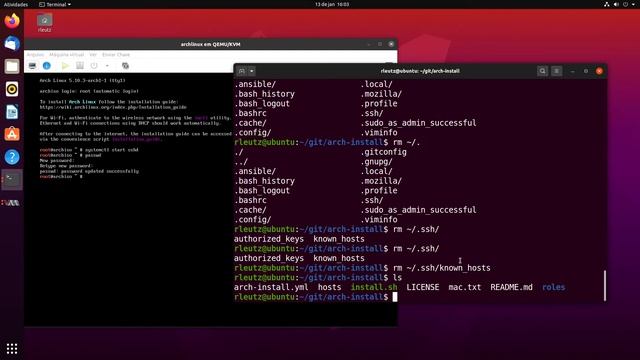Close the terminal window
Screen dimensions: 640x360
click(x=599, y=71)
